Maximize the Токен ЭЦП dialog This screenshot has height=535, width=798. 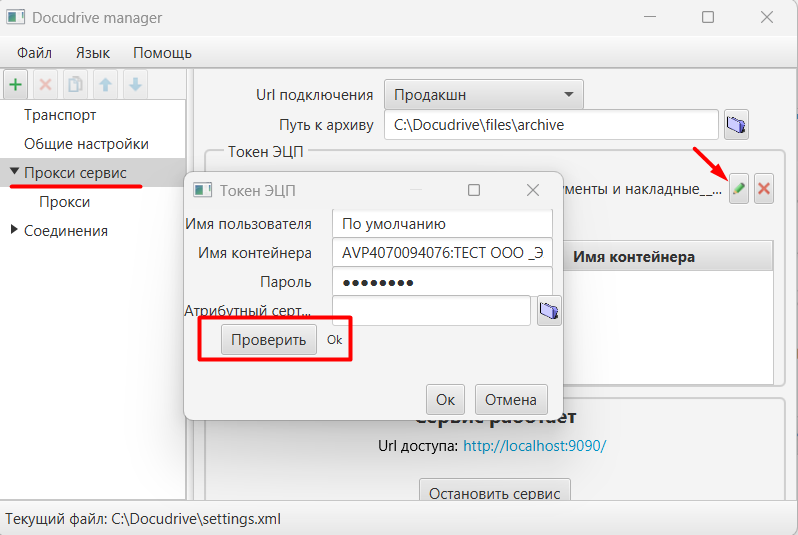pyautogui.click(x=474, y=190)
